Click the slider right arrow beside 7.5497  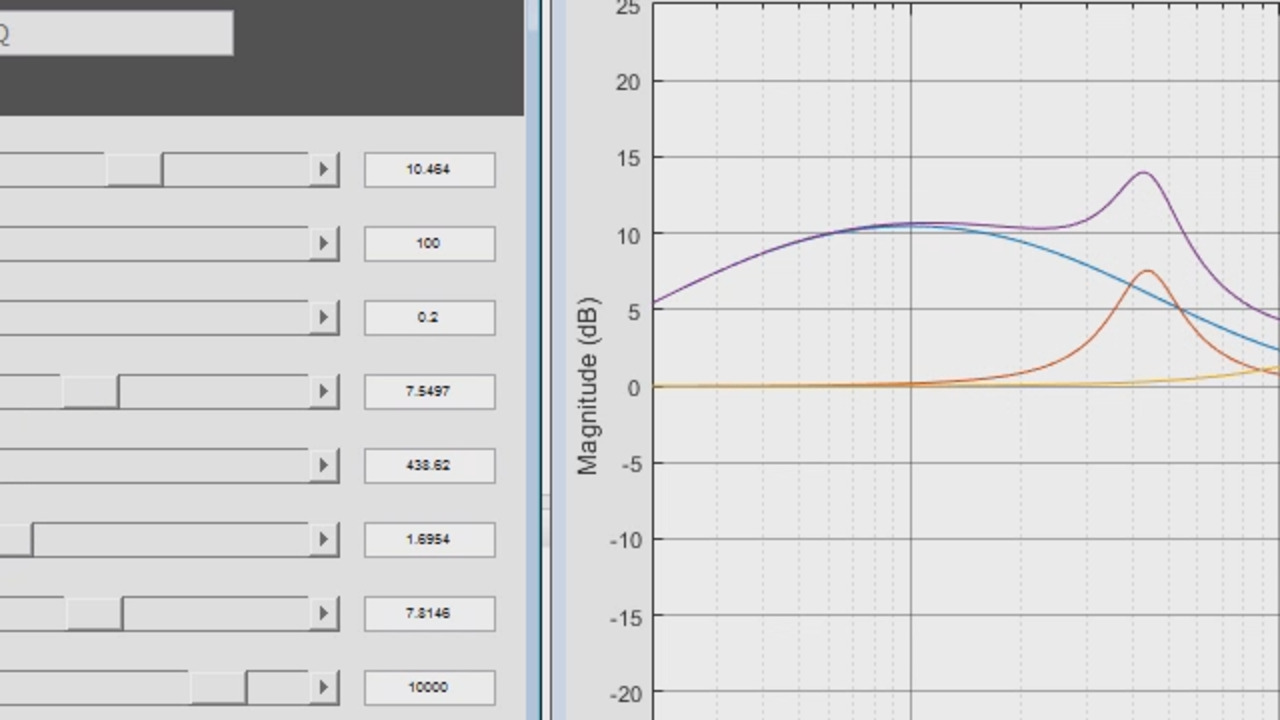[323, 391]
